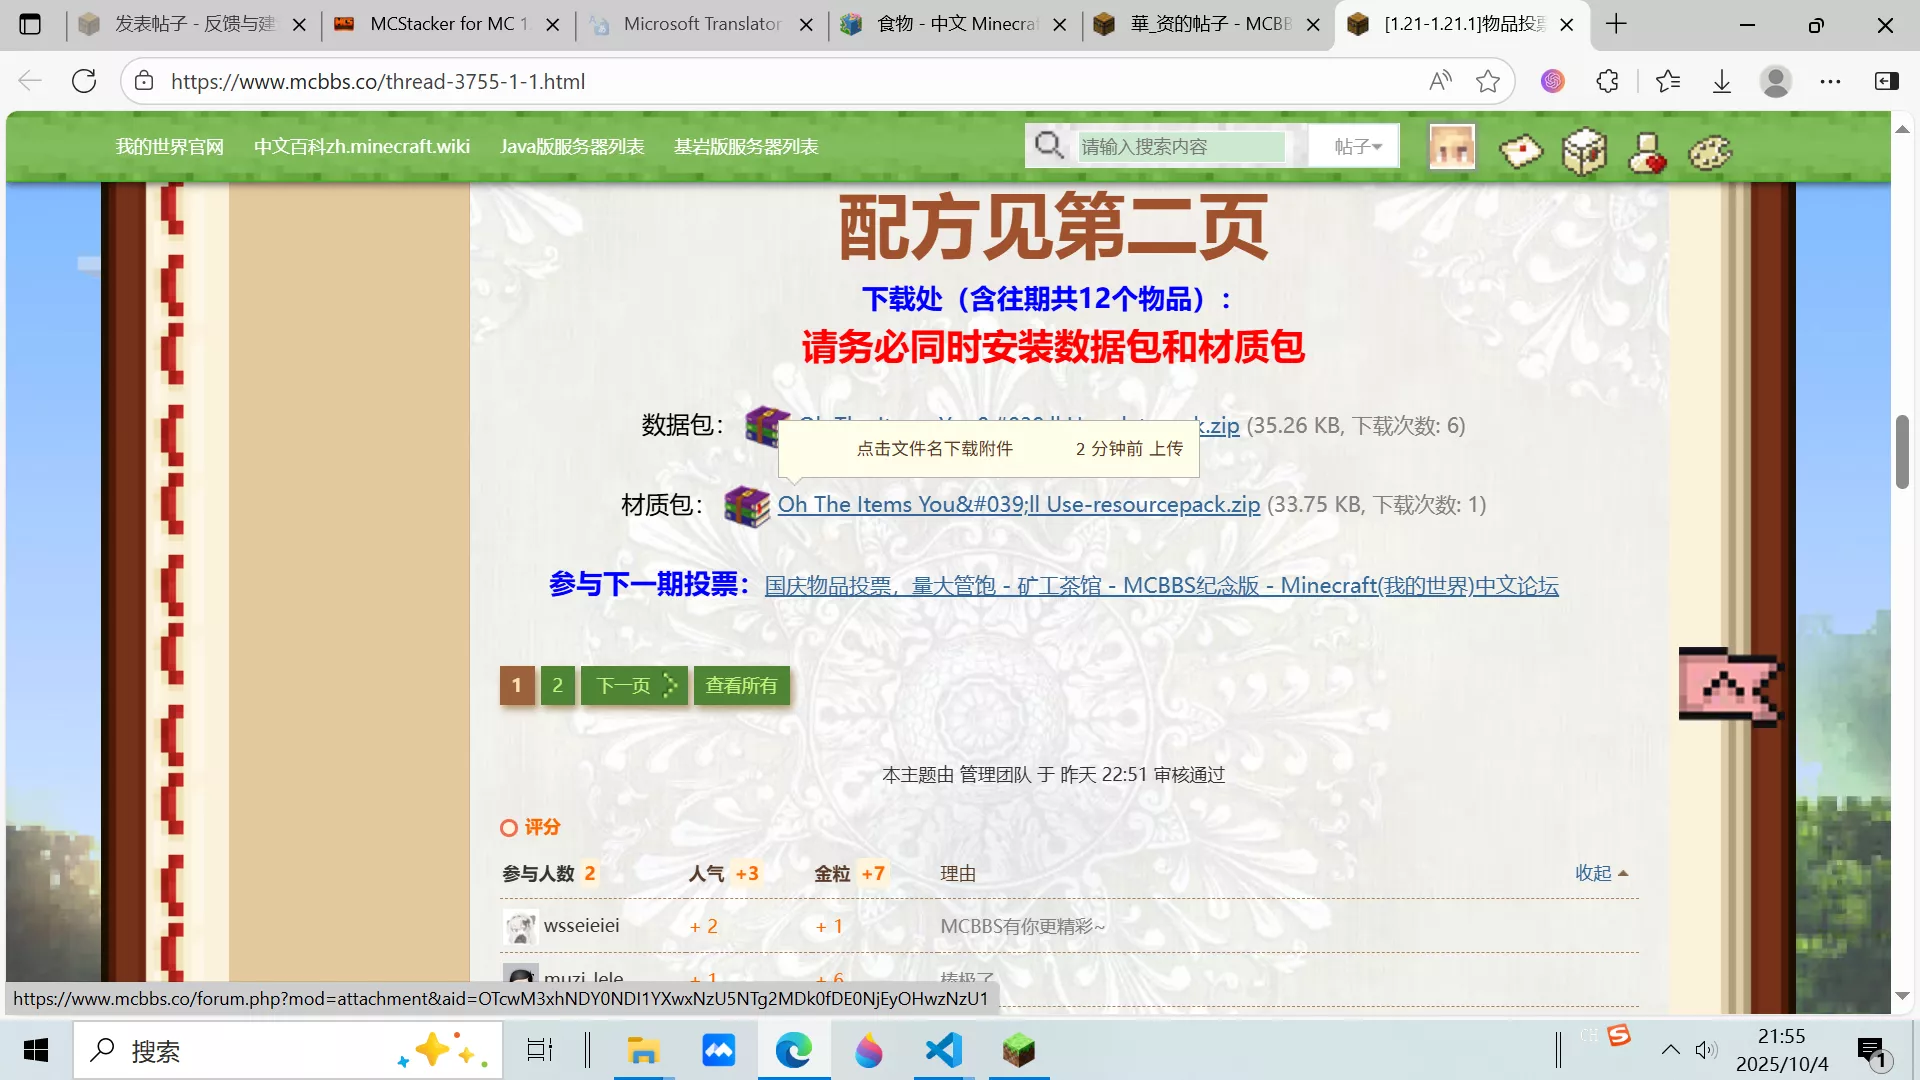
Task: Click the search magnifier icon
Action: tap(1049, 145)
